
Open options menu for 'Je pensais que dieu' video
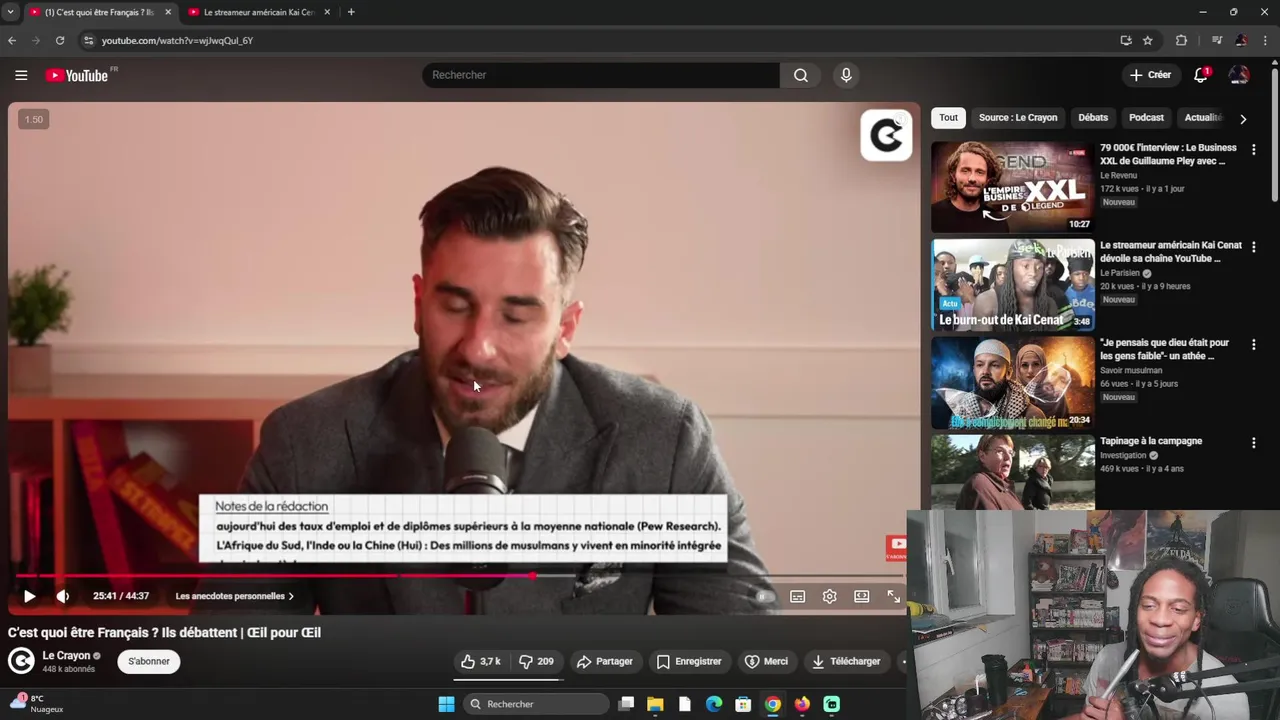(x=1253, y=344)
